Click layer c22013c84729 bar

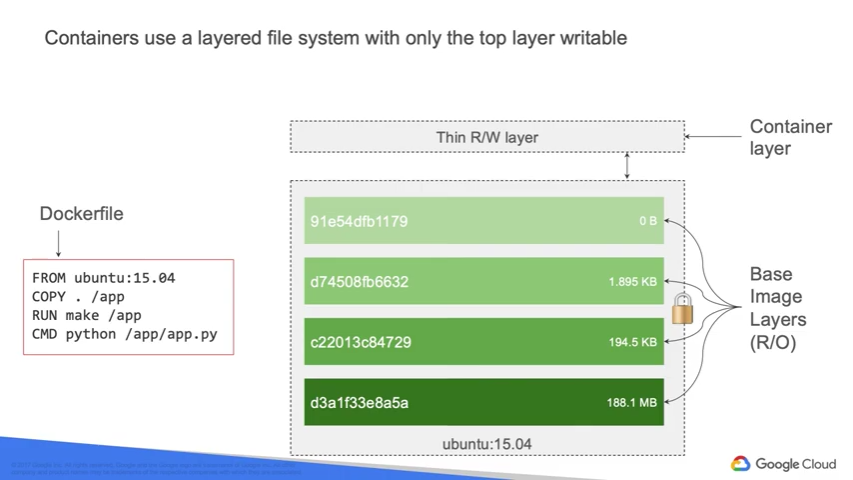click(x=484, y=341)
